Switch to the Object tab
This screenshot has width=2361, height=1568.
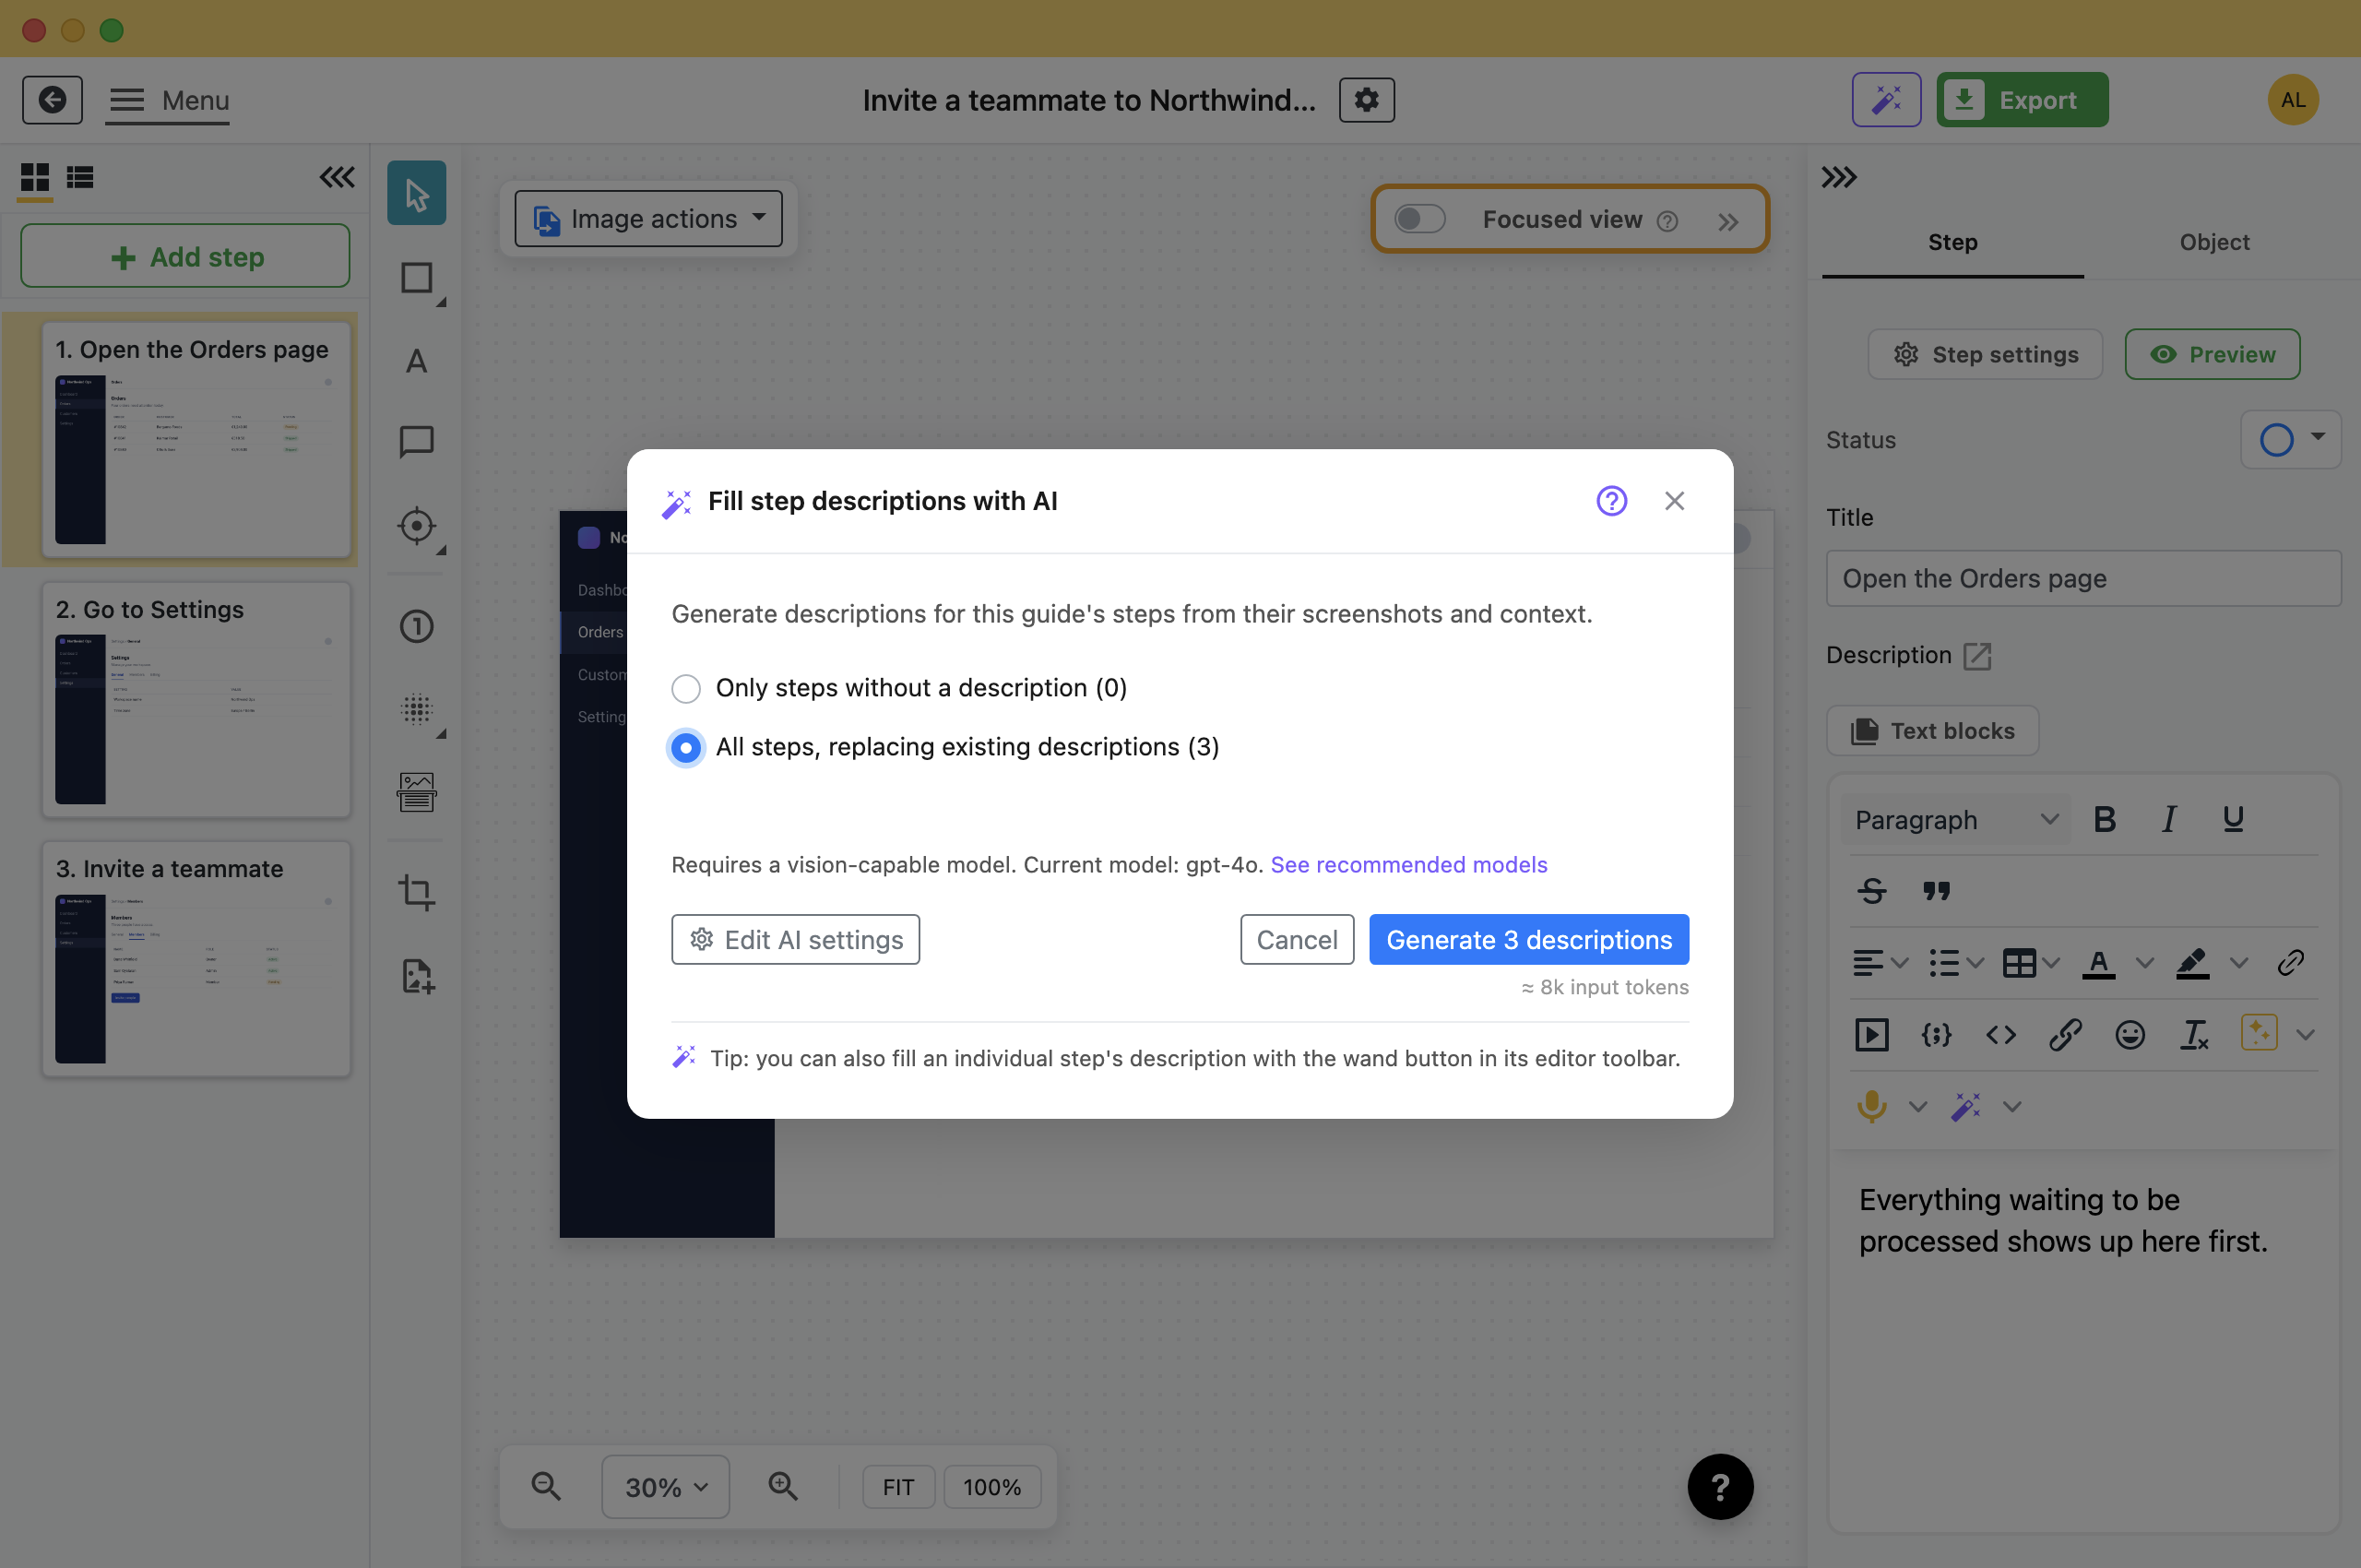2214,243
